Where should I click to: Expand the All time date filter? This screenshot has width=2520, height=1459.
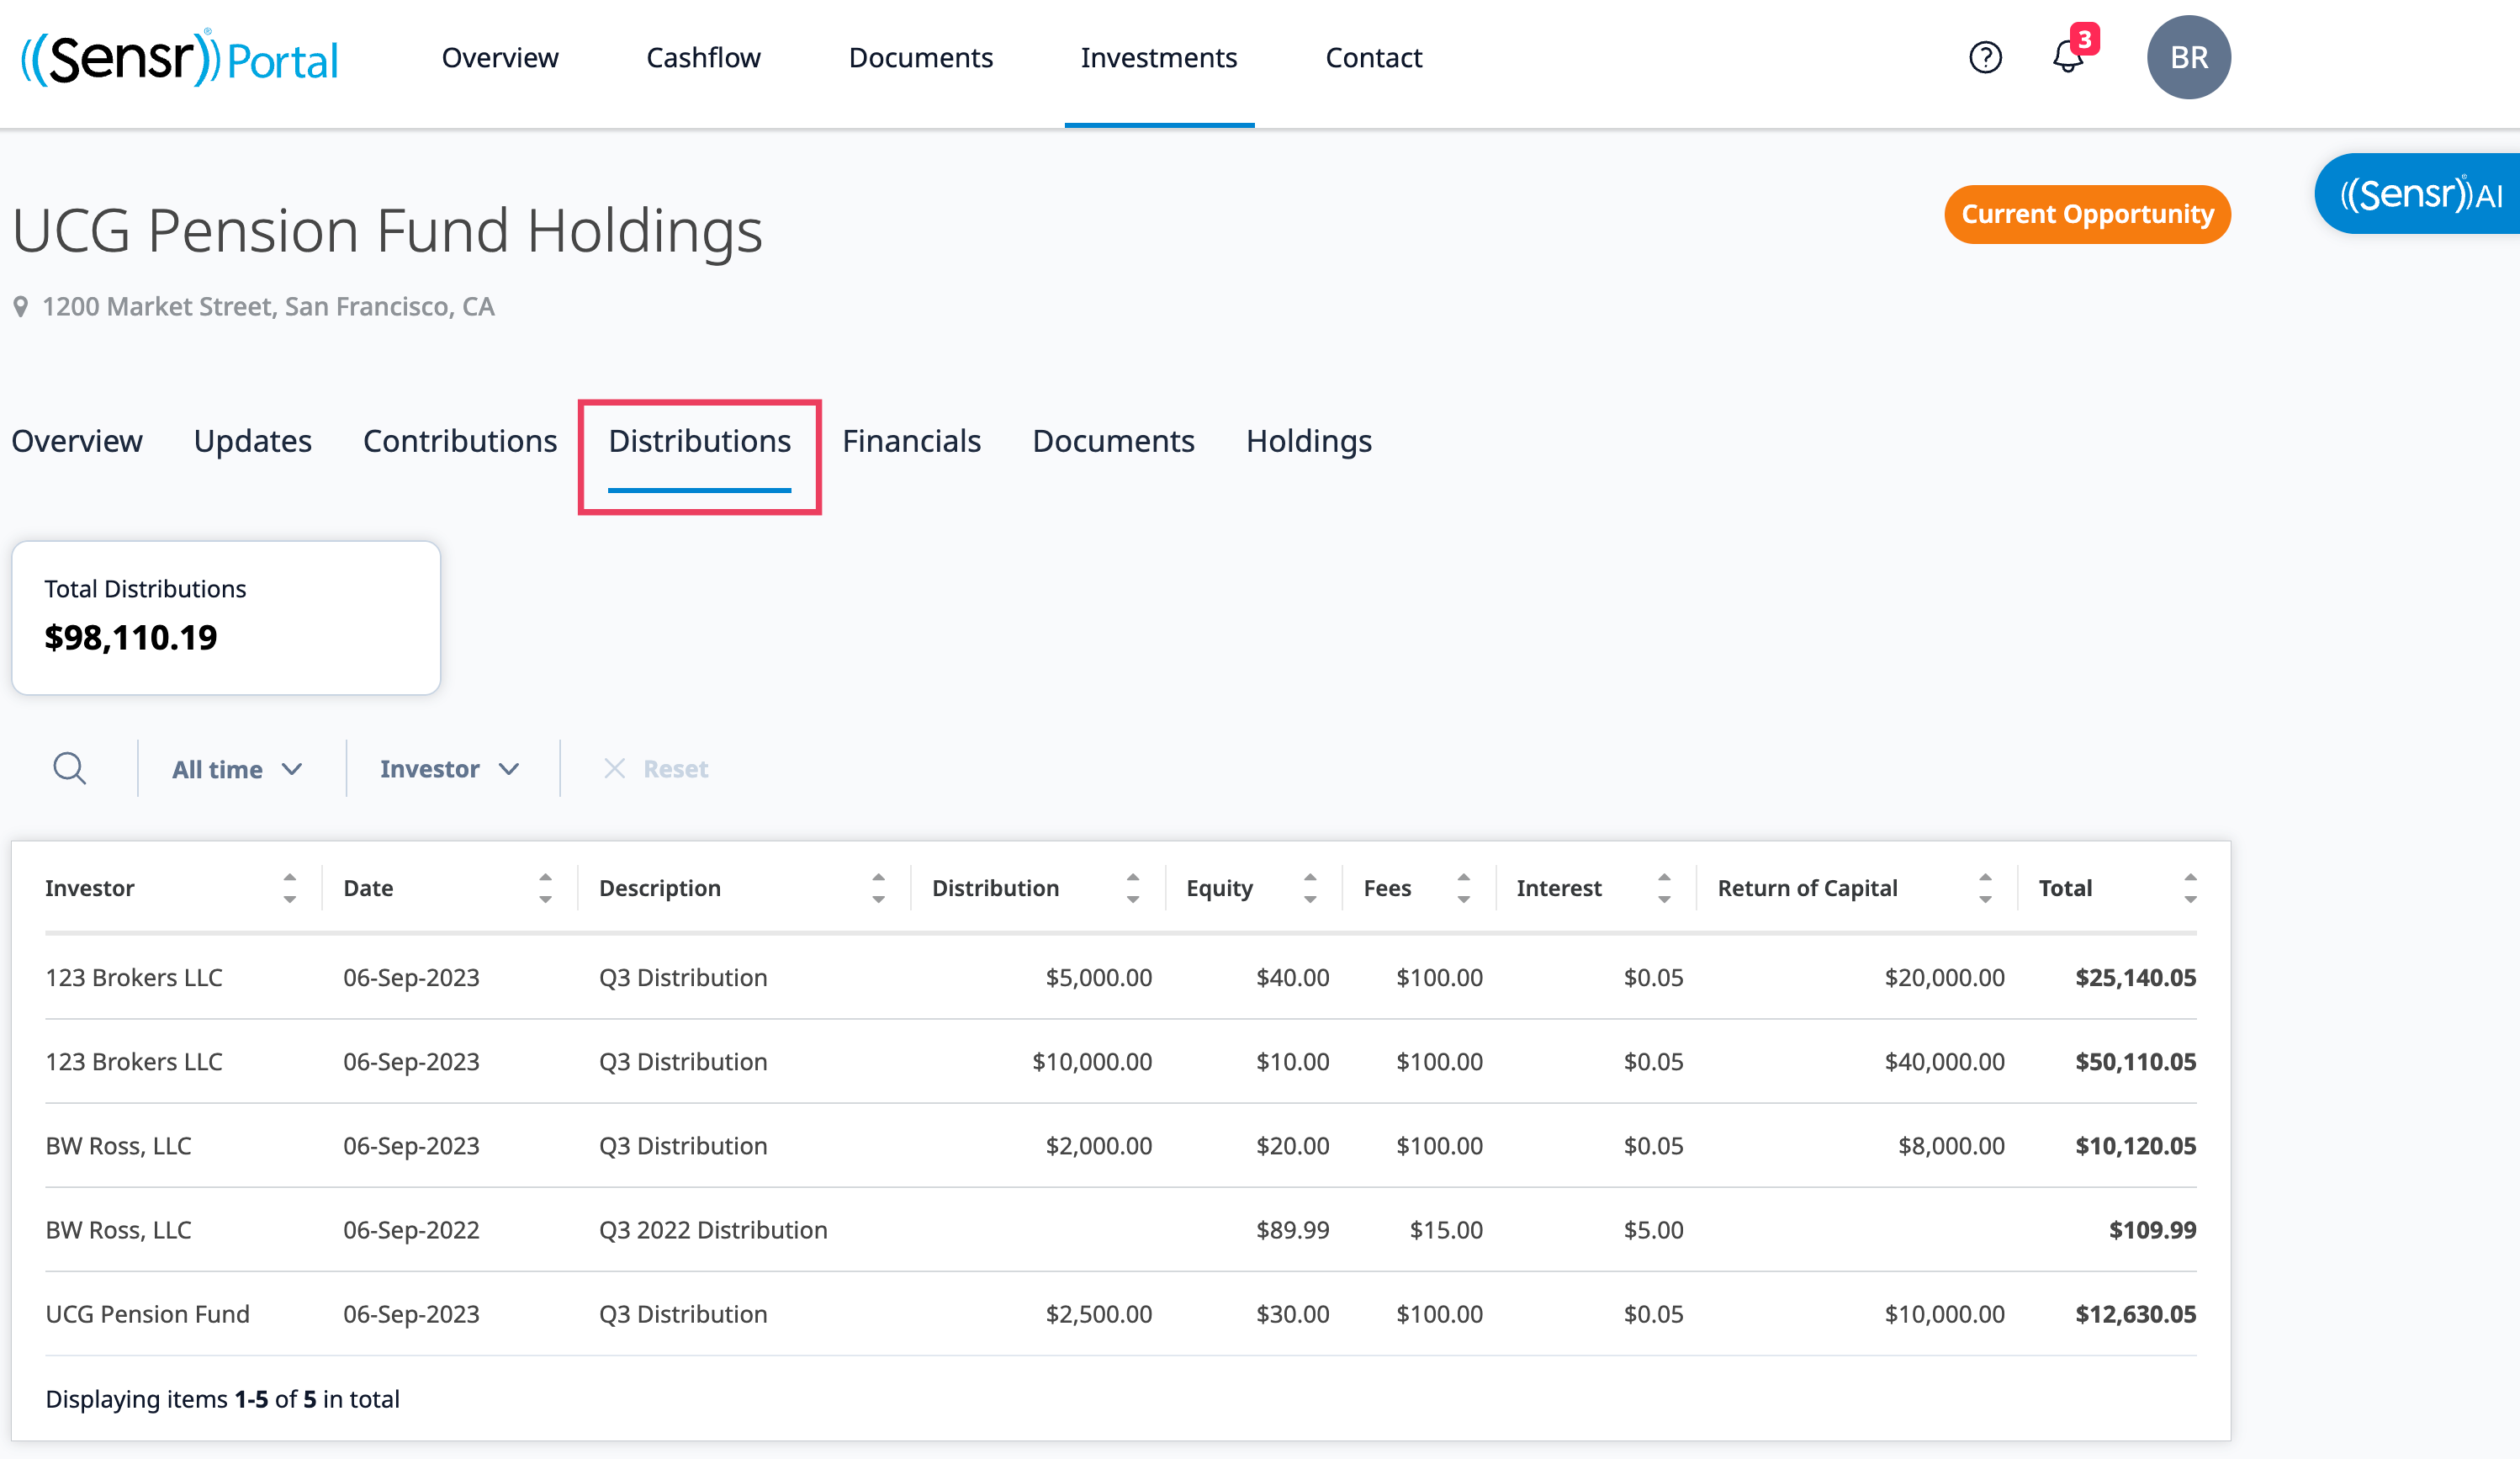[236, 769]
